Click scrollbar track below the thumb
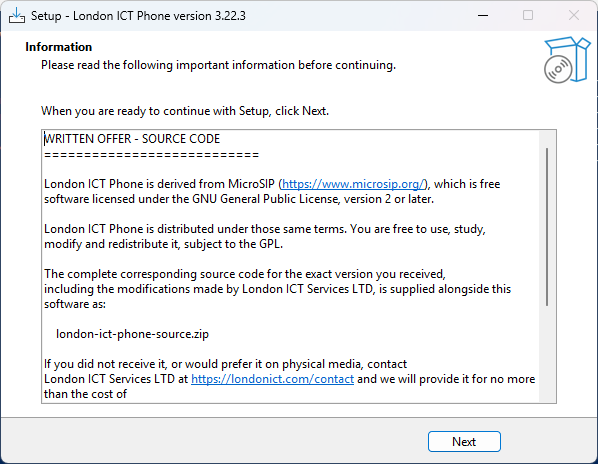Image resolution: width=598 pixels, height=464 pixels. click(547, 353)
